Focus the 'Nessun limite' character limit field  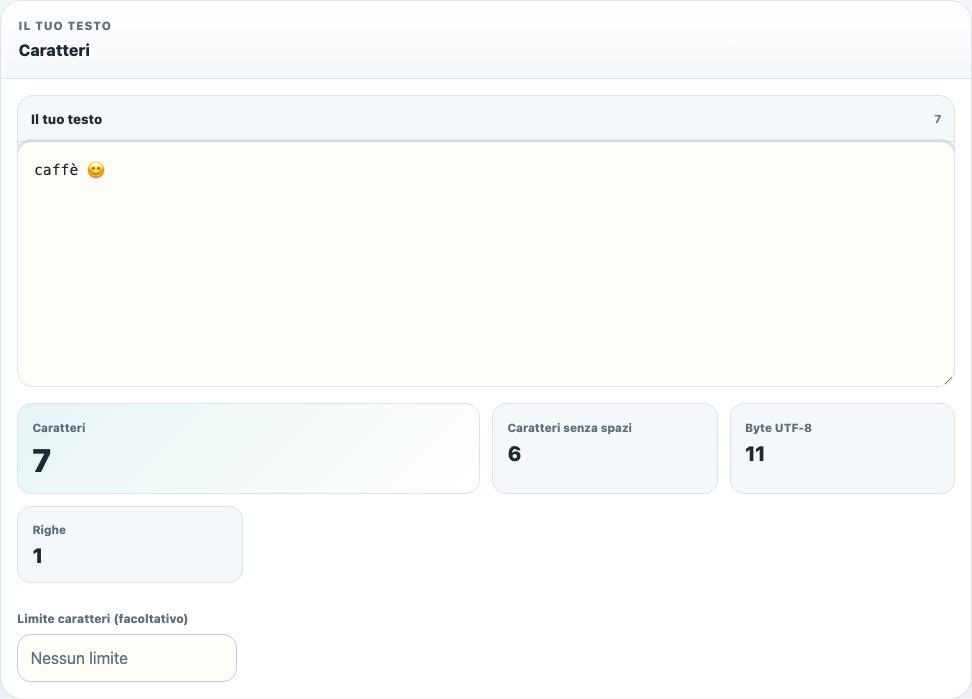(x=127, y=658)
